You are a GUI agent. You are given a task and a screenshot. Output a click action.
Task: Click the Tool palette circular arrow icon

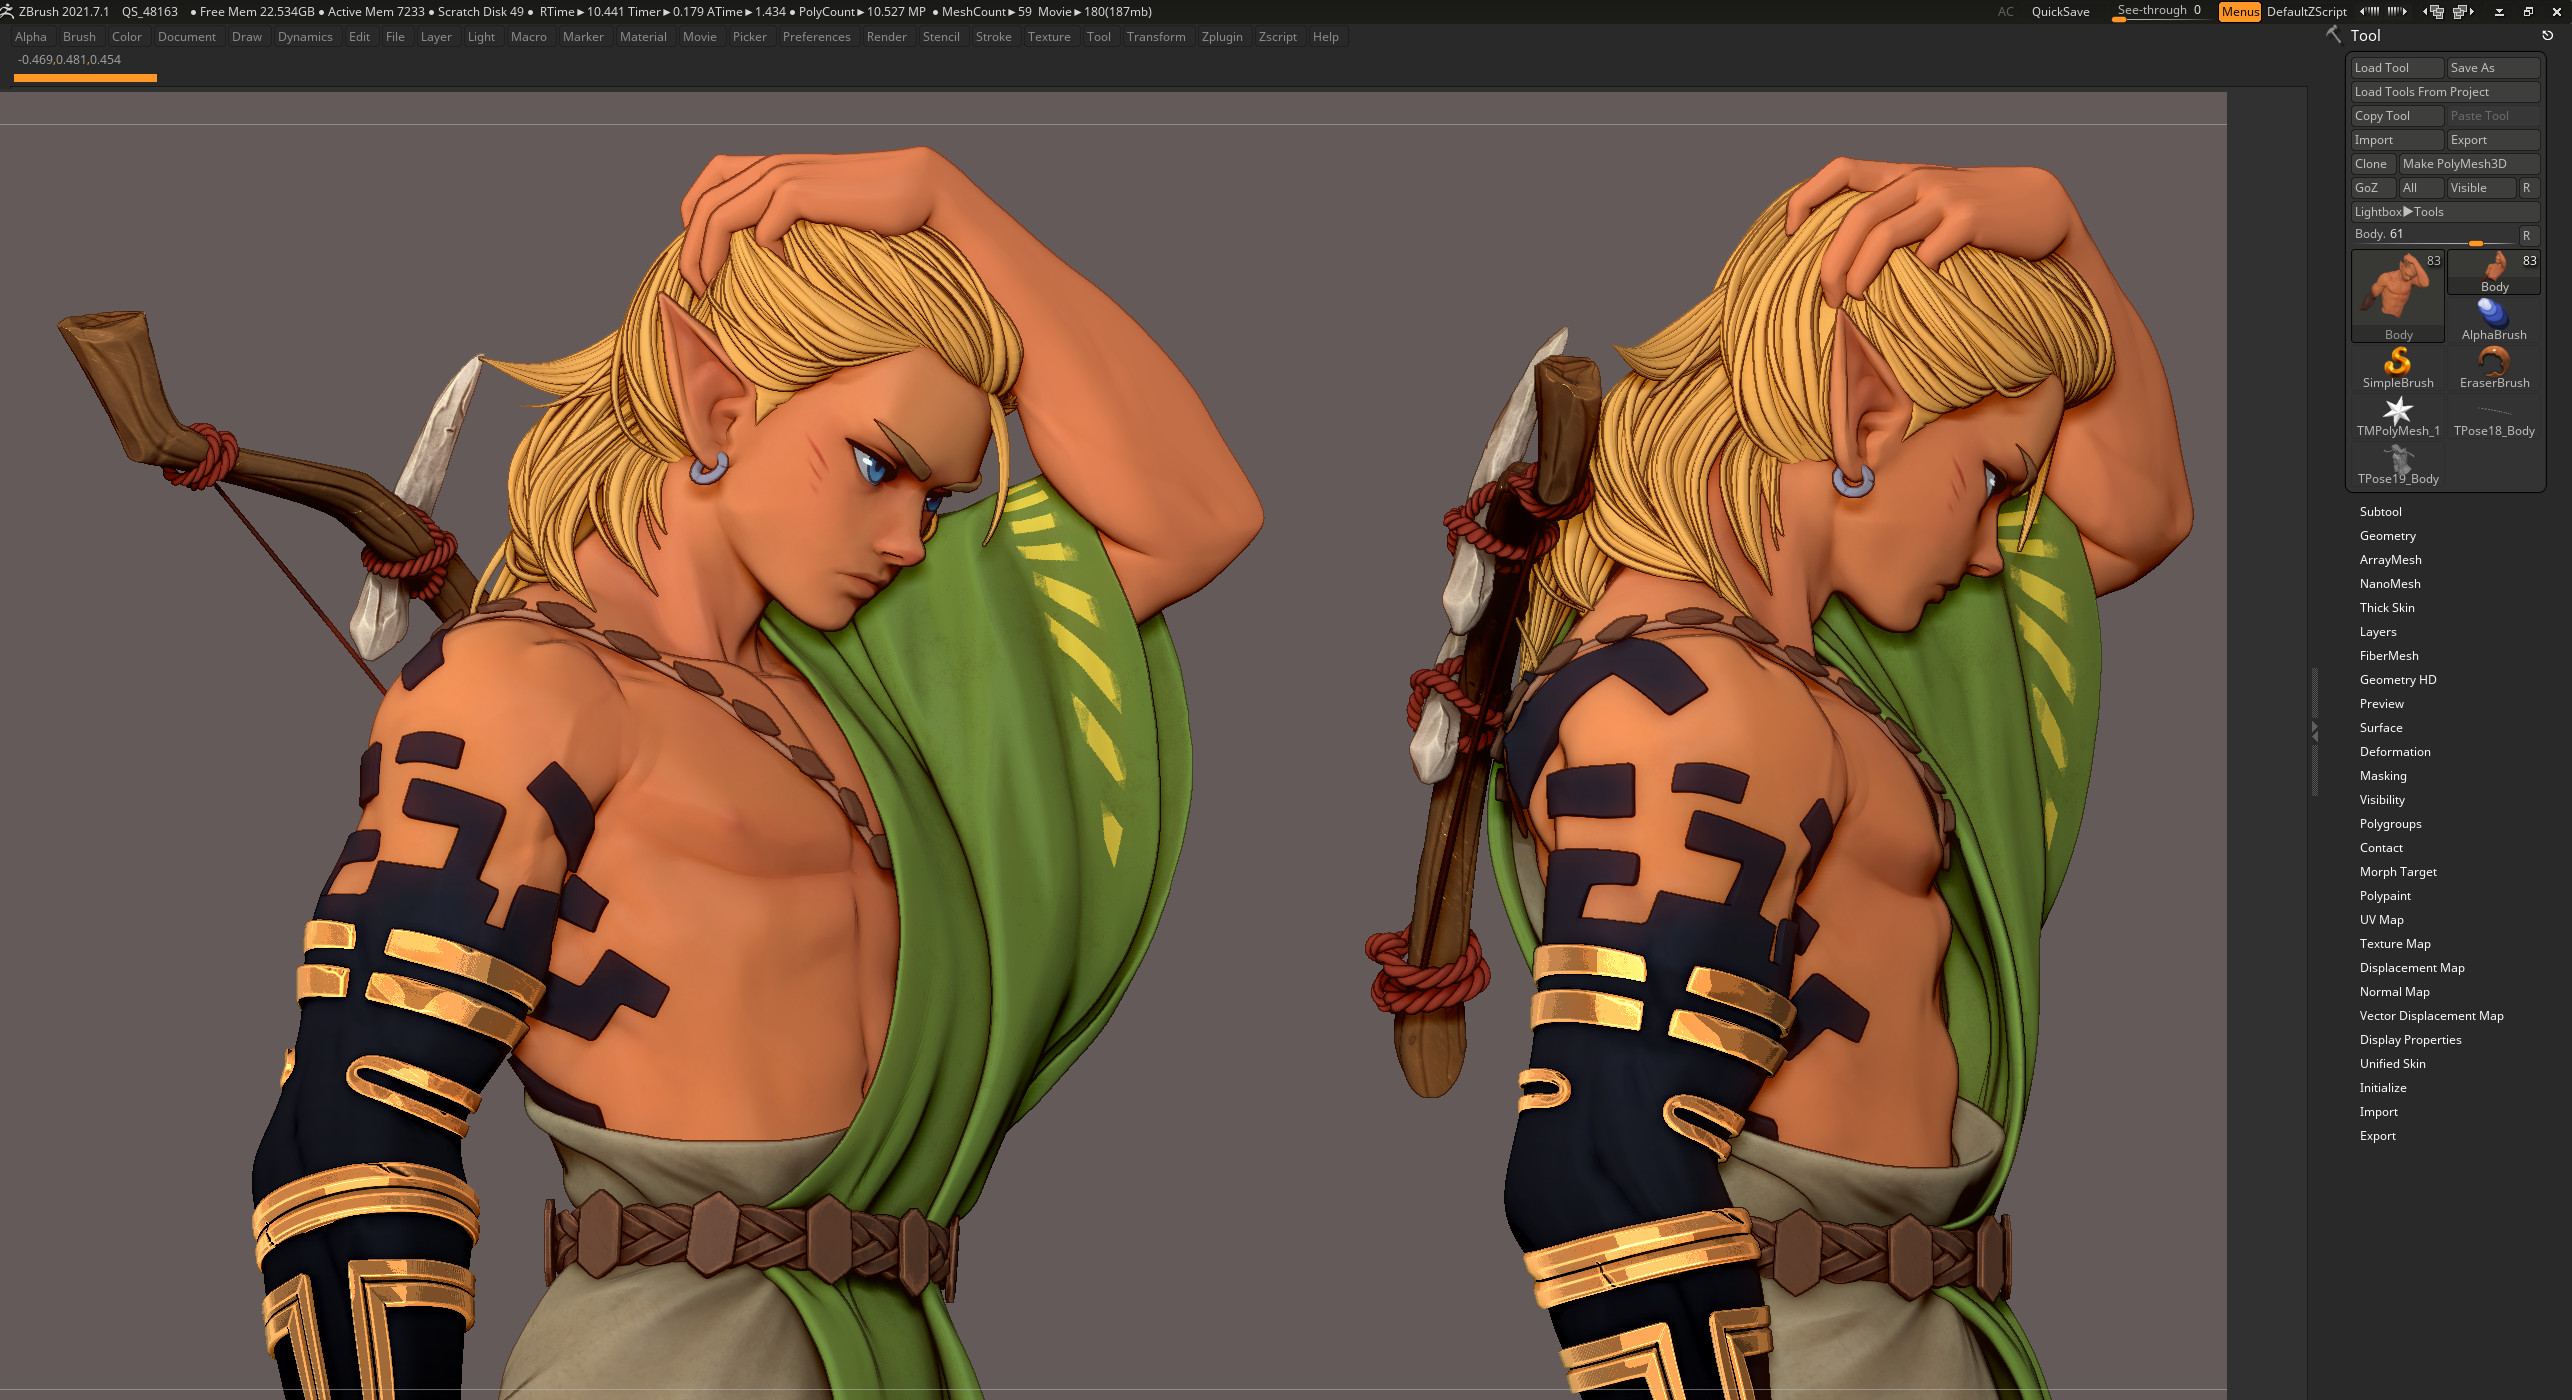point(2547,35)
